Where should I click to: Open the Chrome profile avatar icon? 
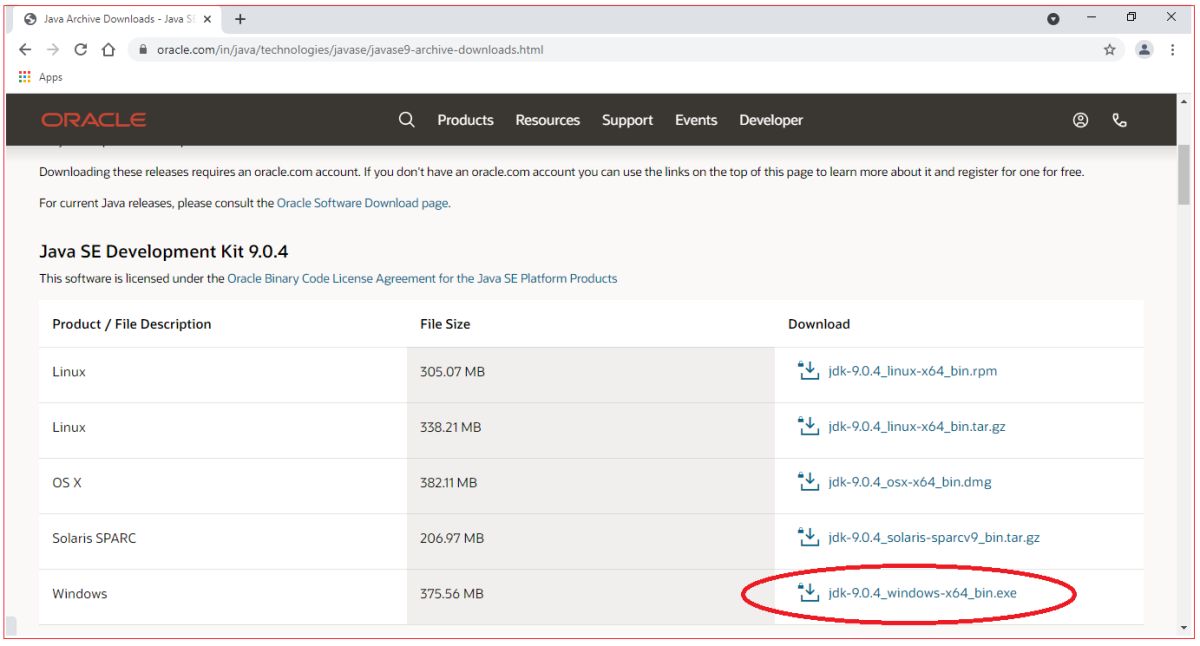click(1144, 49)
